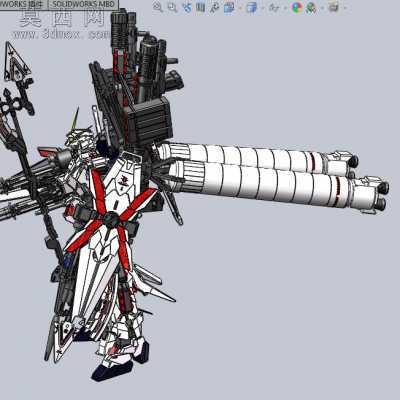Expand the View Settings dropdown arrow
The width and height of the screenshot is (400, 400).
[x=345, y=7]
